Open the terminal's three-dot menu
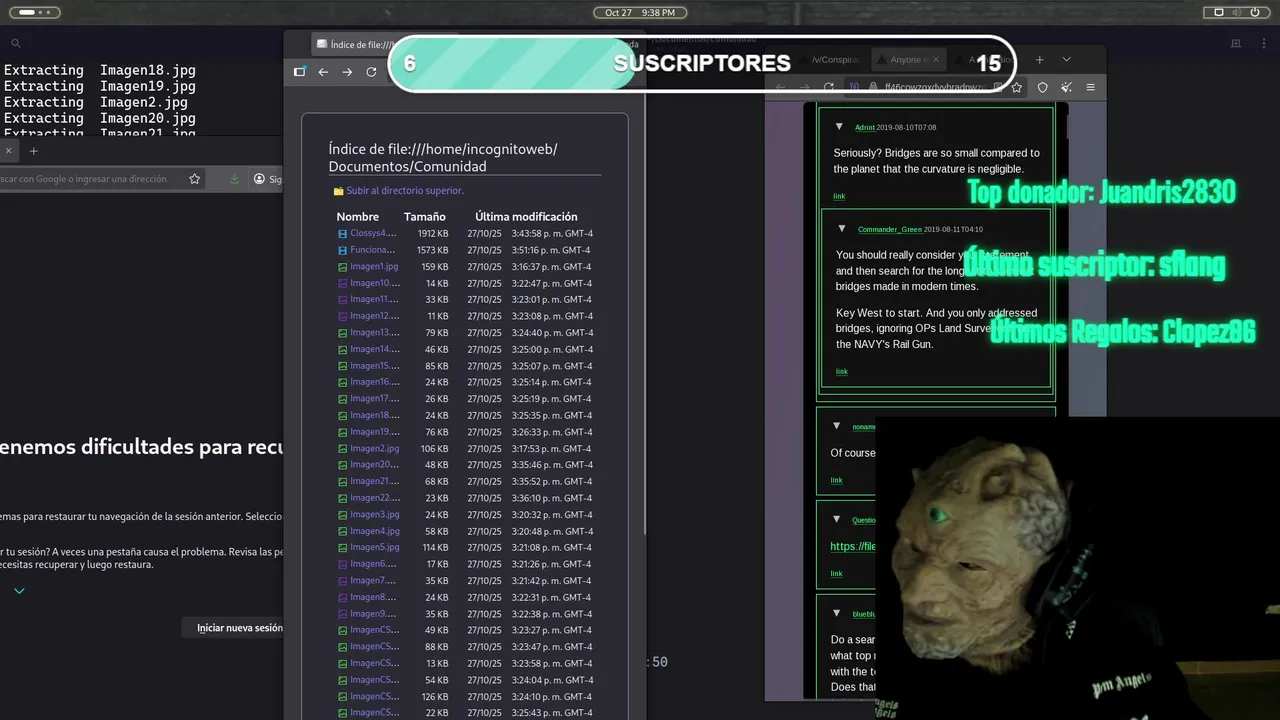 [x=1263, y=44]
